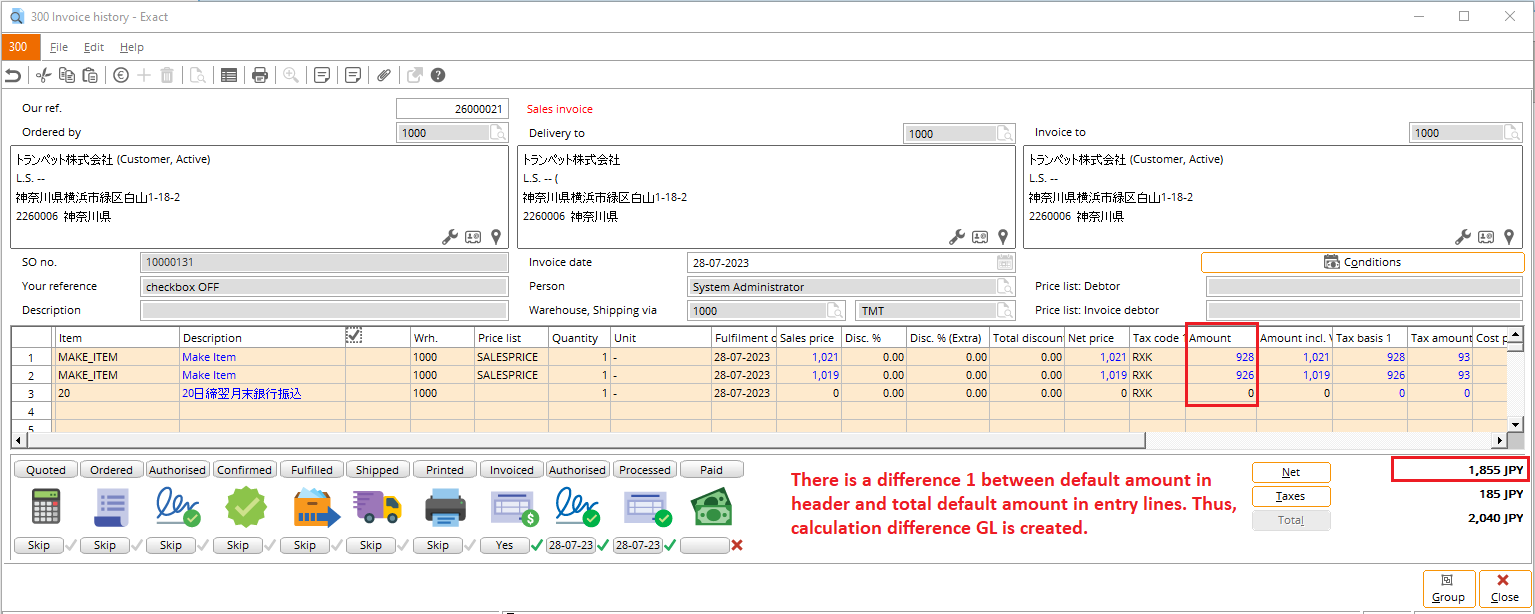Click the question mark Help icon
Image resolution: width=1535 pixels, height=614 pixels.
click(438, 75)
